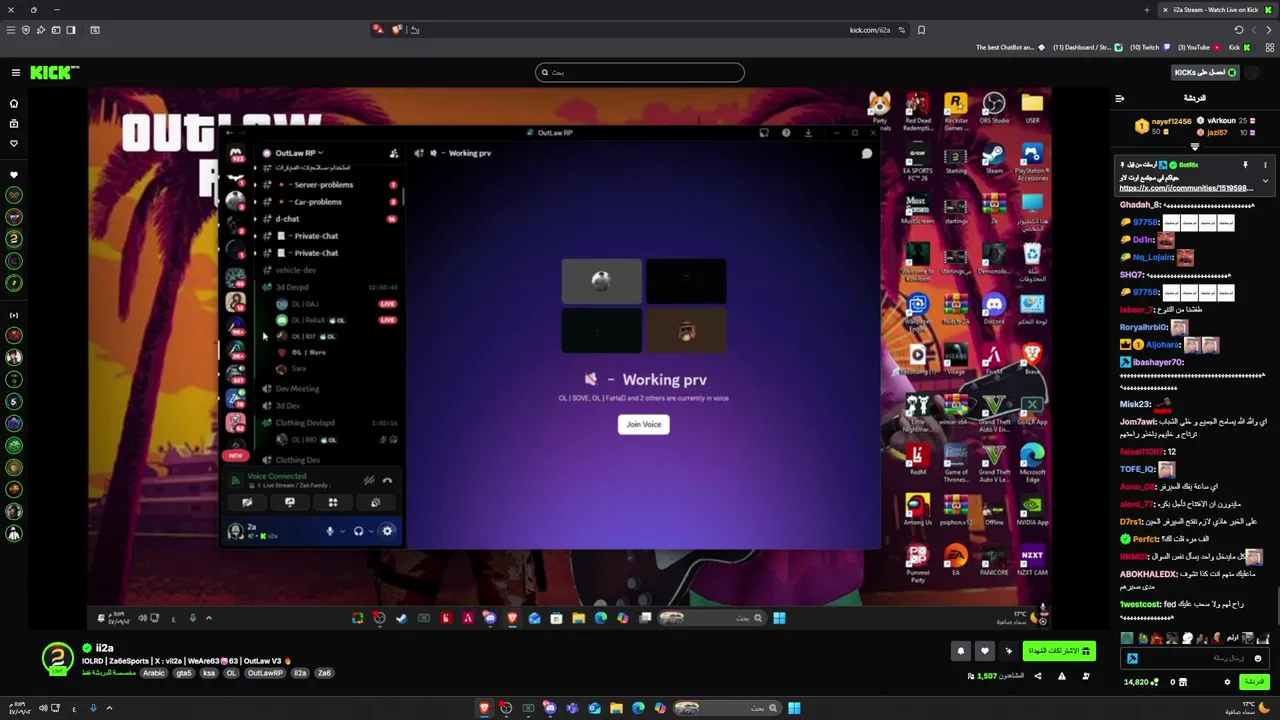Click the pinned x.com communities link
1280x720 pixels.
[1186, 188]
